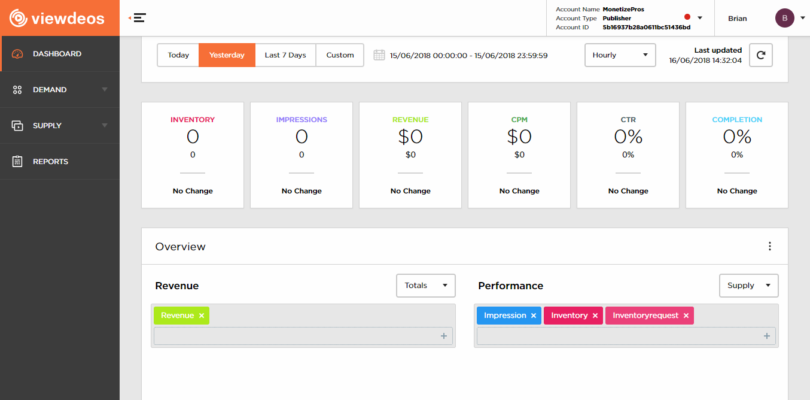
Task: Expand the Demand submenu arrow
Action: (105, 90)
